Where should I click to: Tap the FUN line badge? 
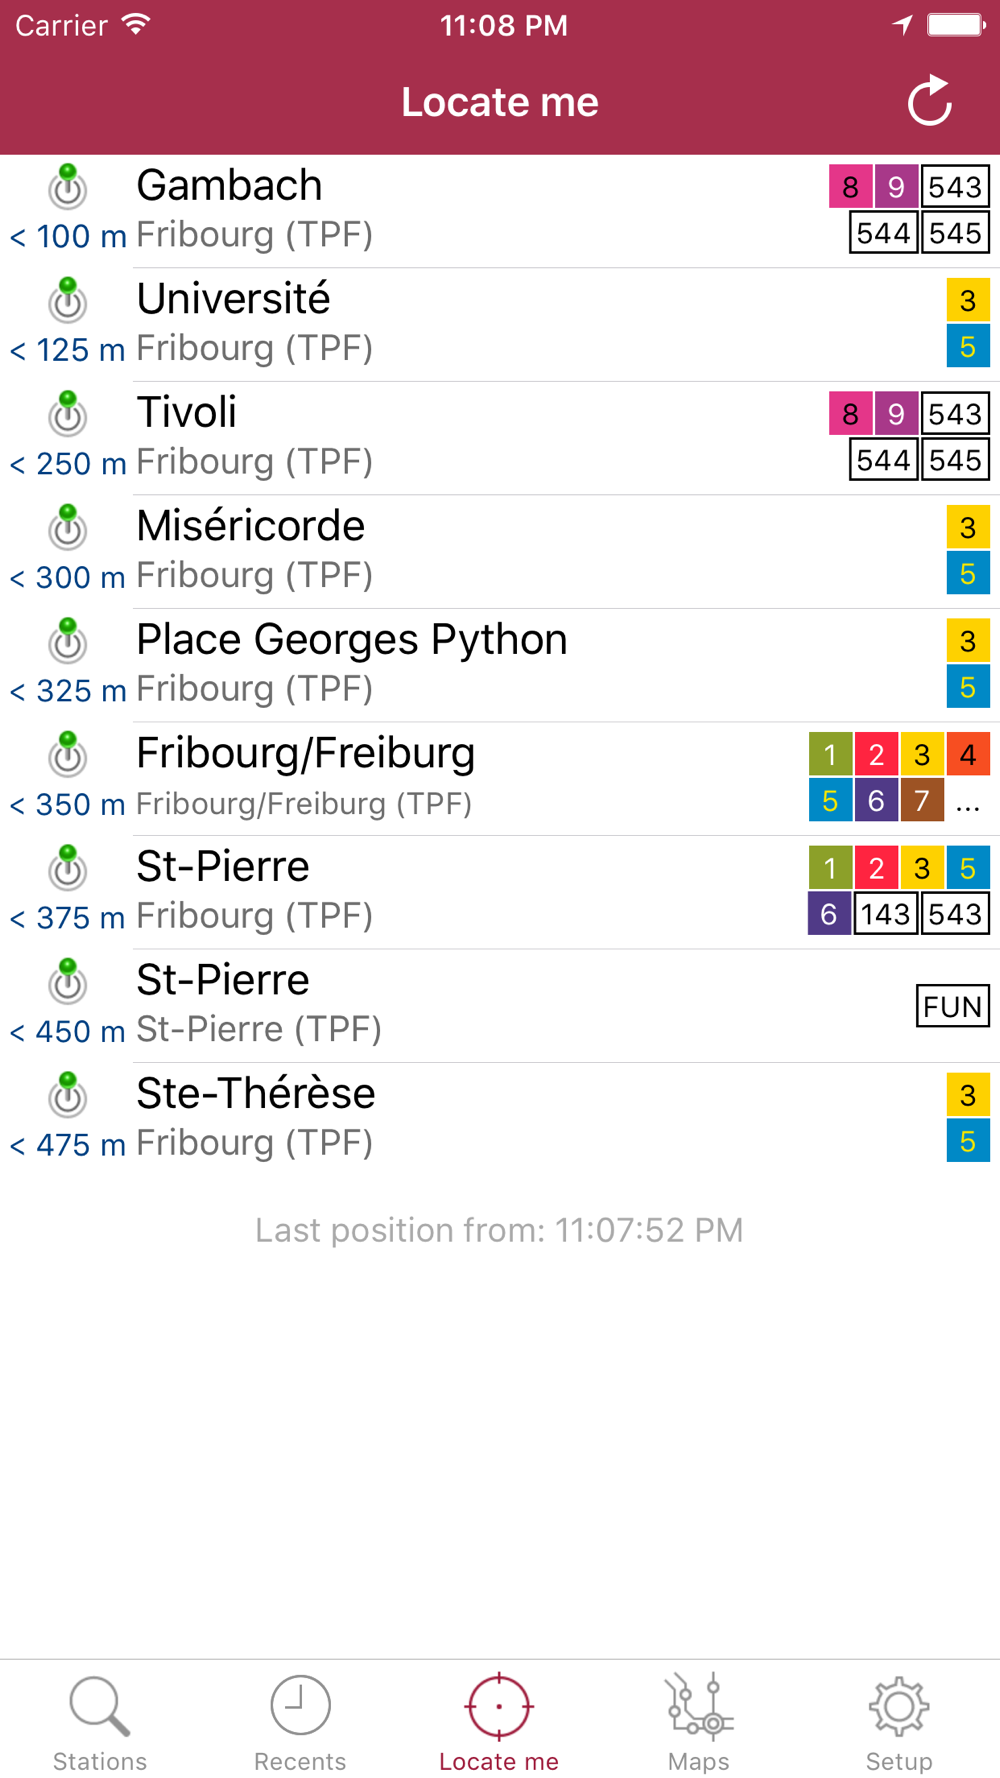(x=952, y=1006)
